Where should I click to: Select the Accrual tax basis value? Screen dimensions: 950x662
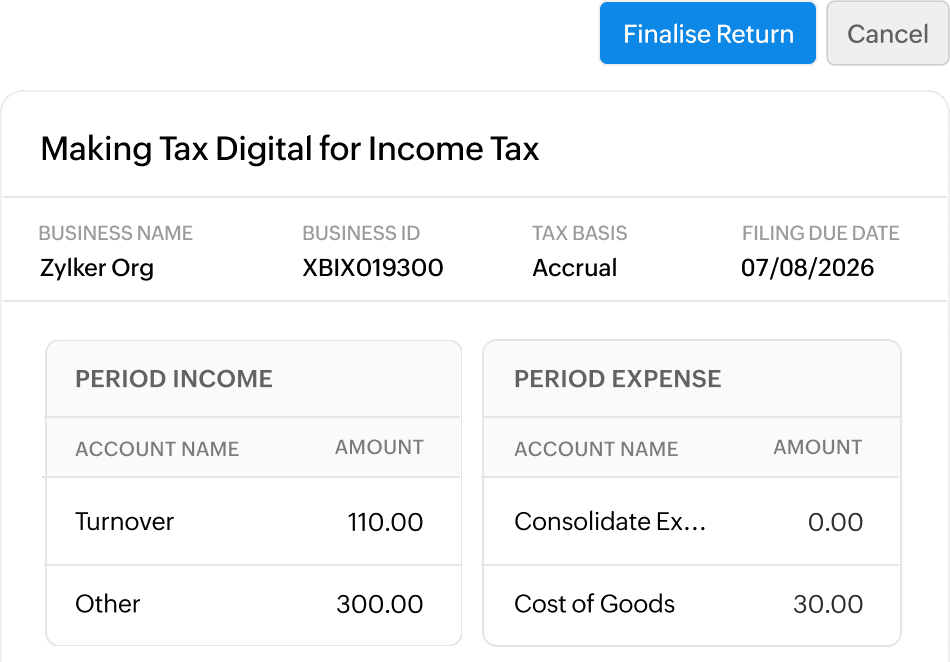575,268
